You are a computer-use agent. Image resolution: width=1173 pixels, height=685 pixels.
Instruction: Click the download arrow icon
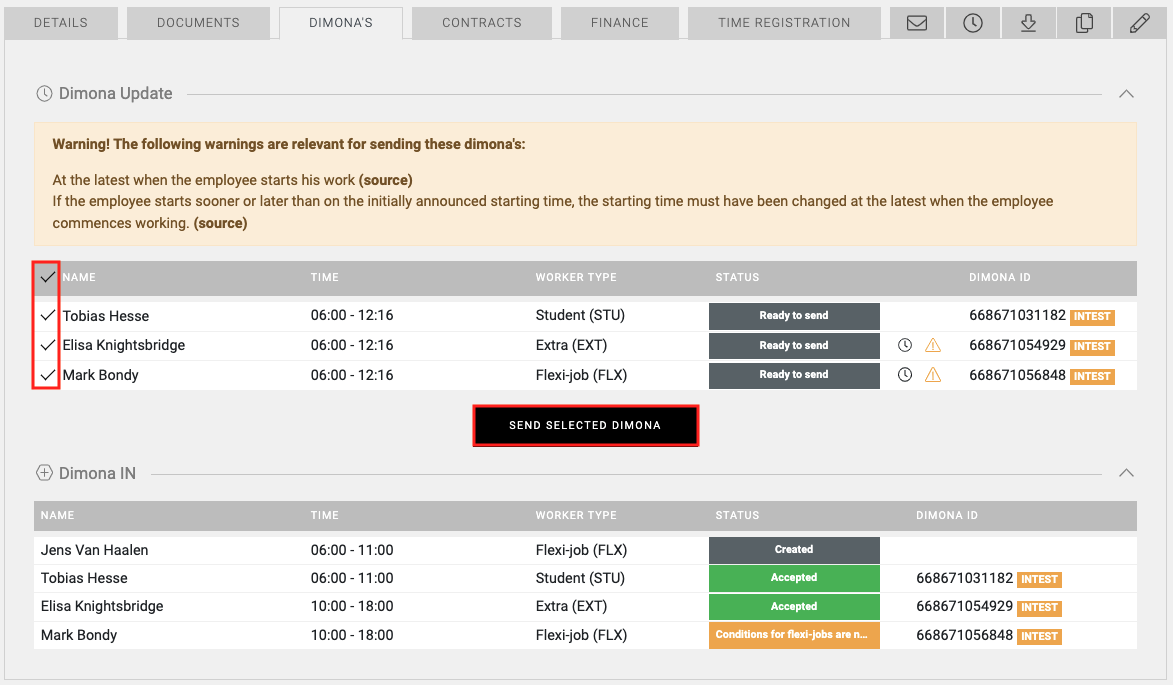(1028, 23)
